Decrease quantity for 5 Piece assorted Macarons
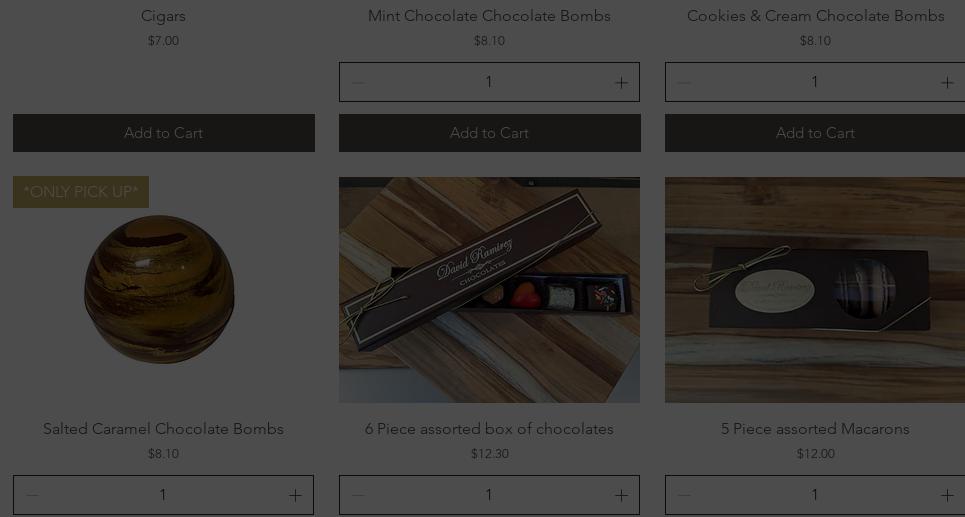The height and width of the screenshot is (517, 965). tap(684, 495)
